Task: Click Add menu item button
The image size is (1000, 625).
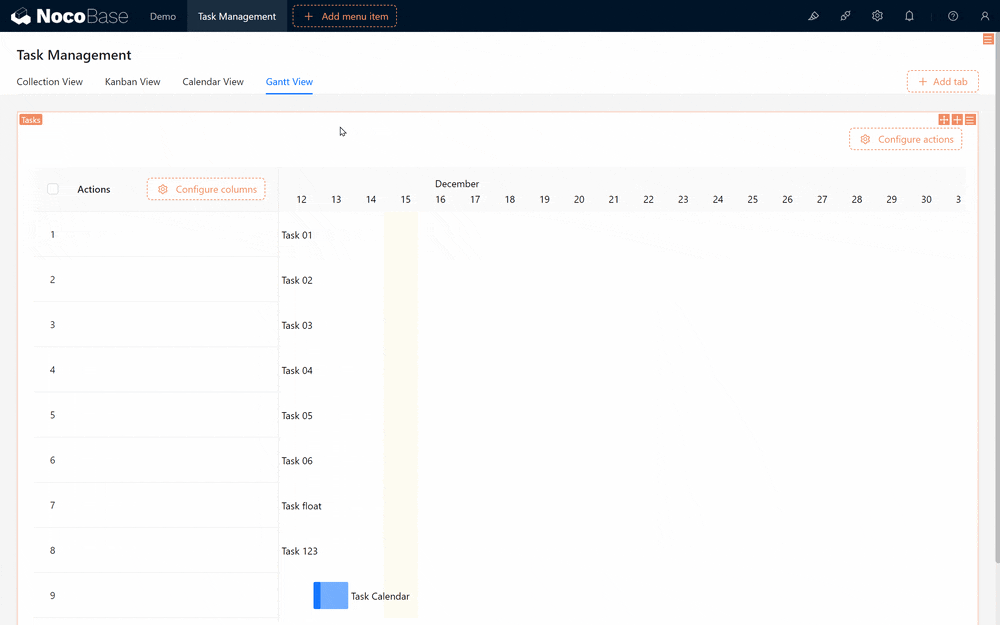Action: [x=344, y=16]
